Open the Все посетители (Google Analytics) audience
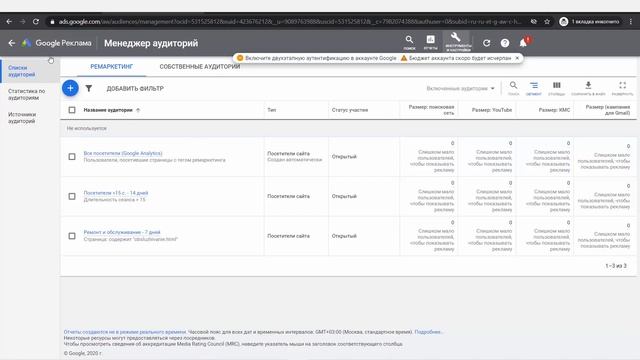This screenshot has height=360, width=640. pyautogui.click(x=123, y=153)
